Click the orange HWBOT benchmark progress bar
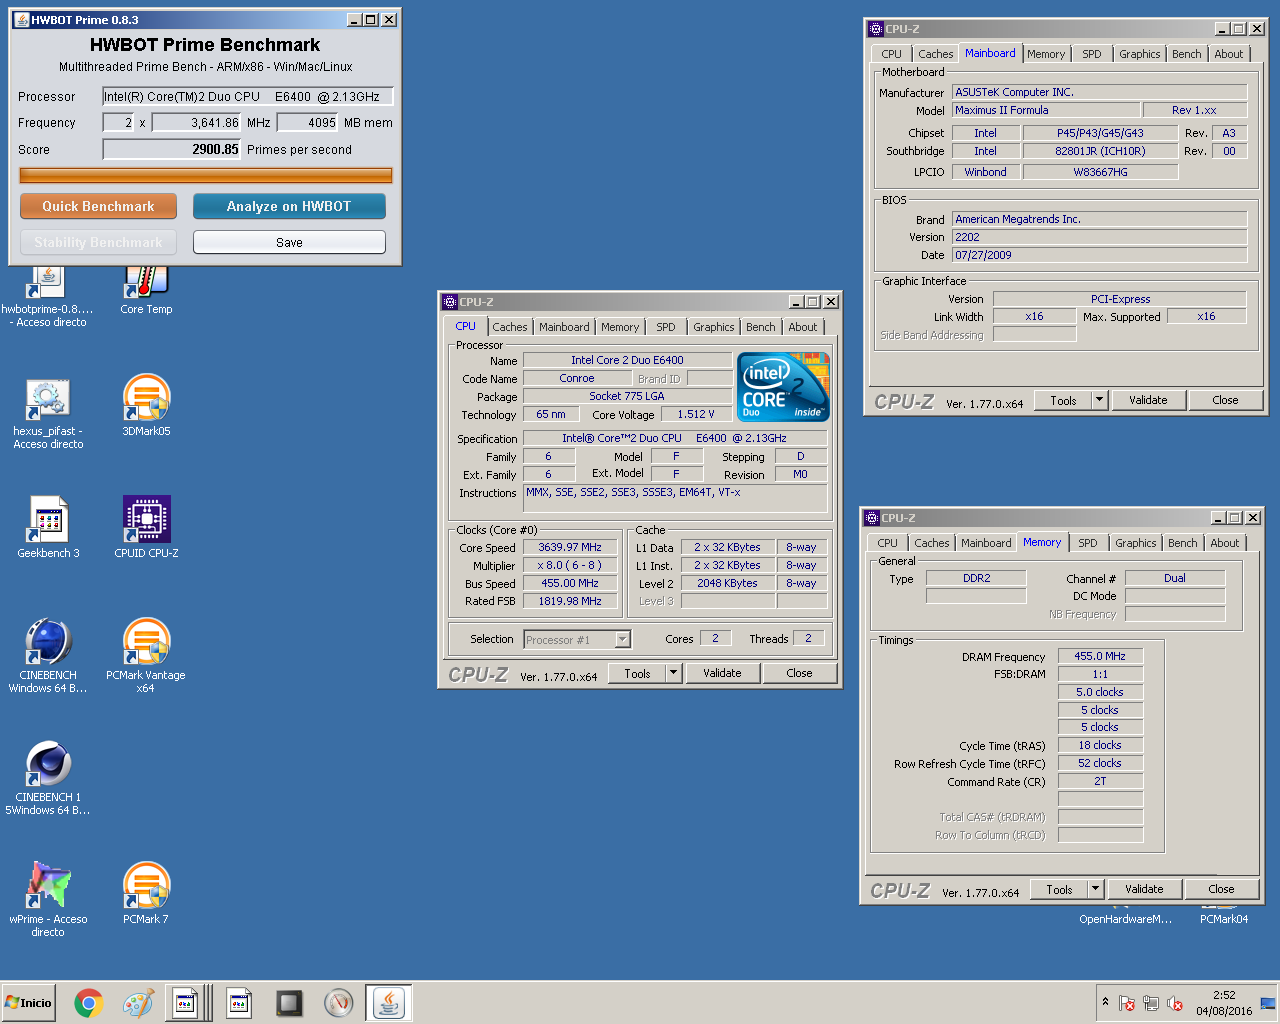The width and height of the screenshot is (1280, 1024). pyautogui.click(x=206, y=175)
